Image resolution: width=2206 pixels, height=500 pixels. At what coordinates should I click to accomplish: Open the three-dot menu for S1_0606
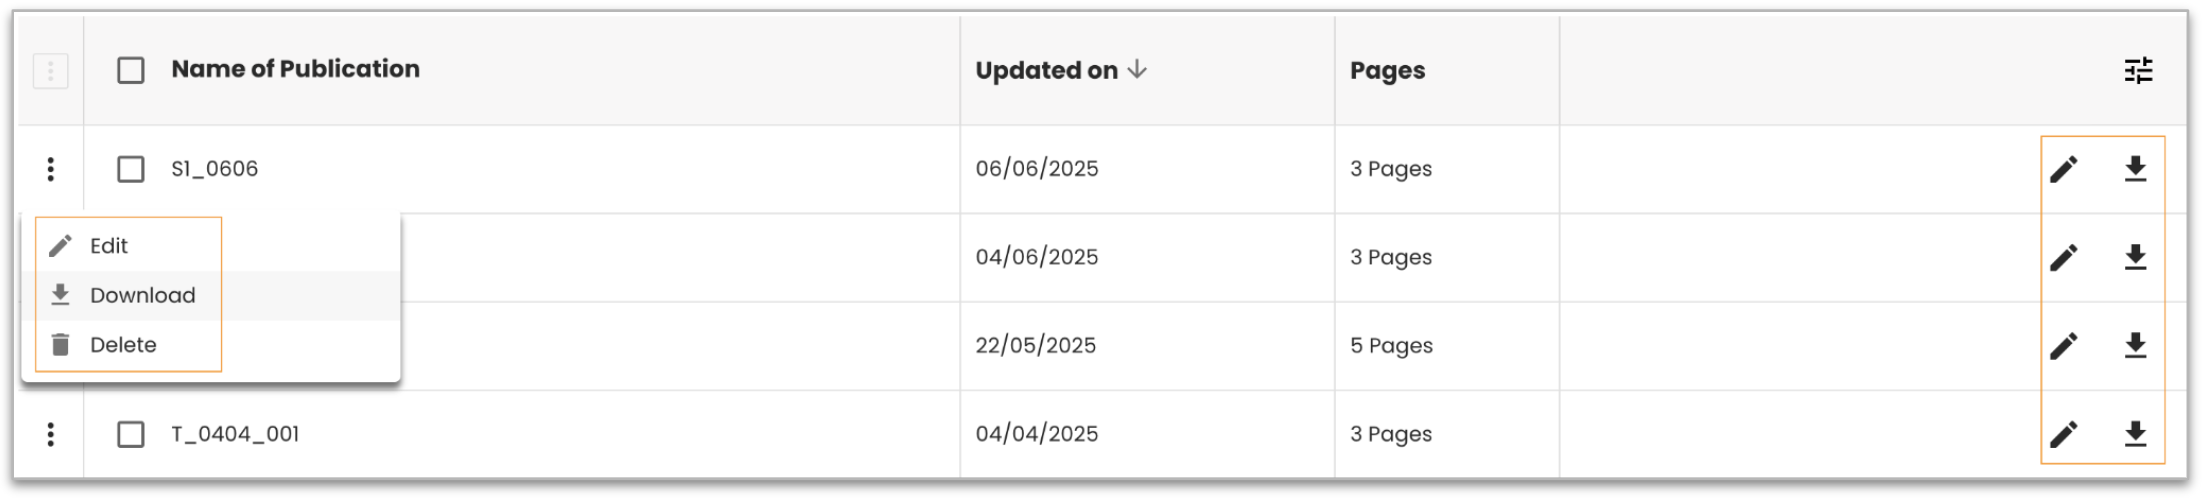click(x=51, y=169)
